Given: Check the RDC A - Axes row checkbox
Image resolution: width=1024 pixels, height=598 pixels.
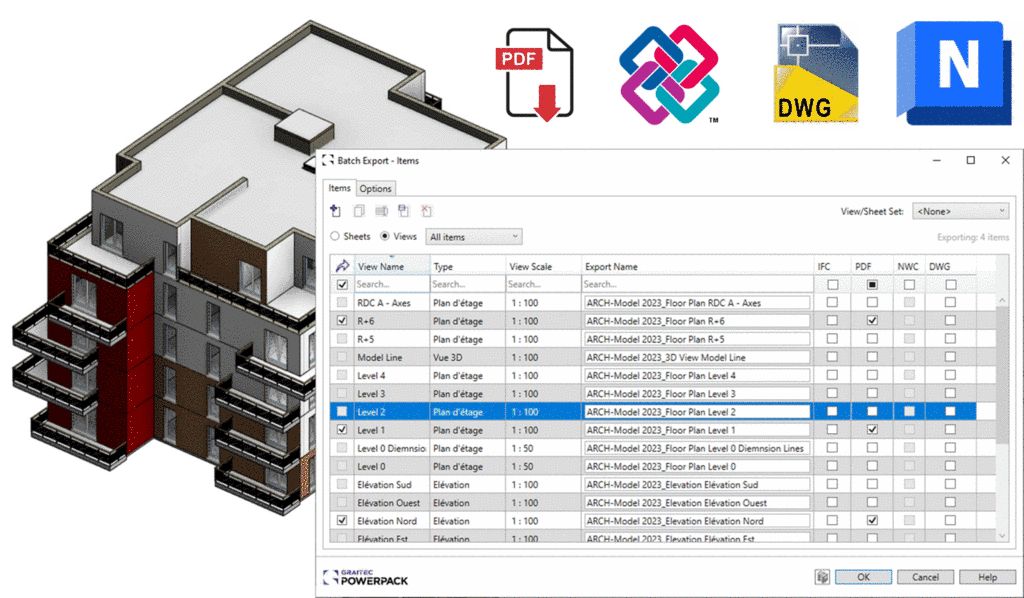Looking at the screenshot, I should 342,303.
